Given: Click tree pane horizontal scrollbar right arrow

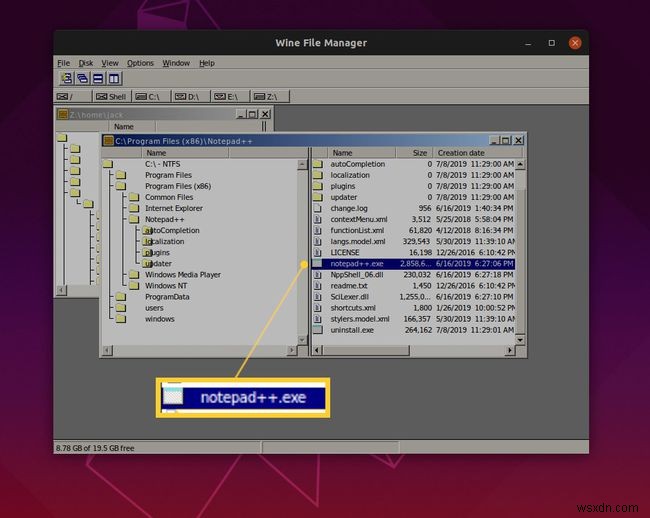Looking at the screenshot, I should tap(292, 350).
